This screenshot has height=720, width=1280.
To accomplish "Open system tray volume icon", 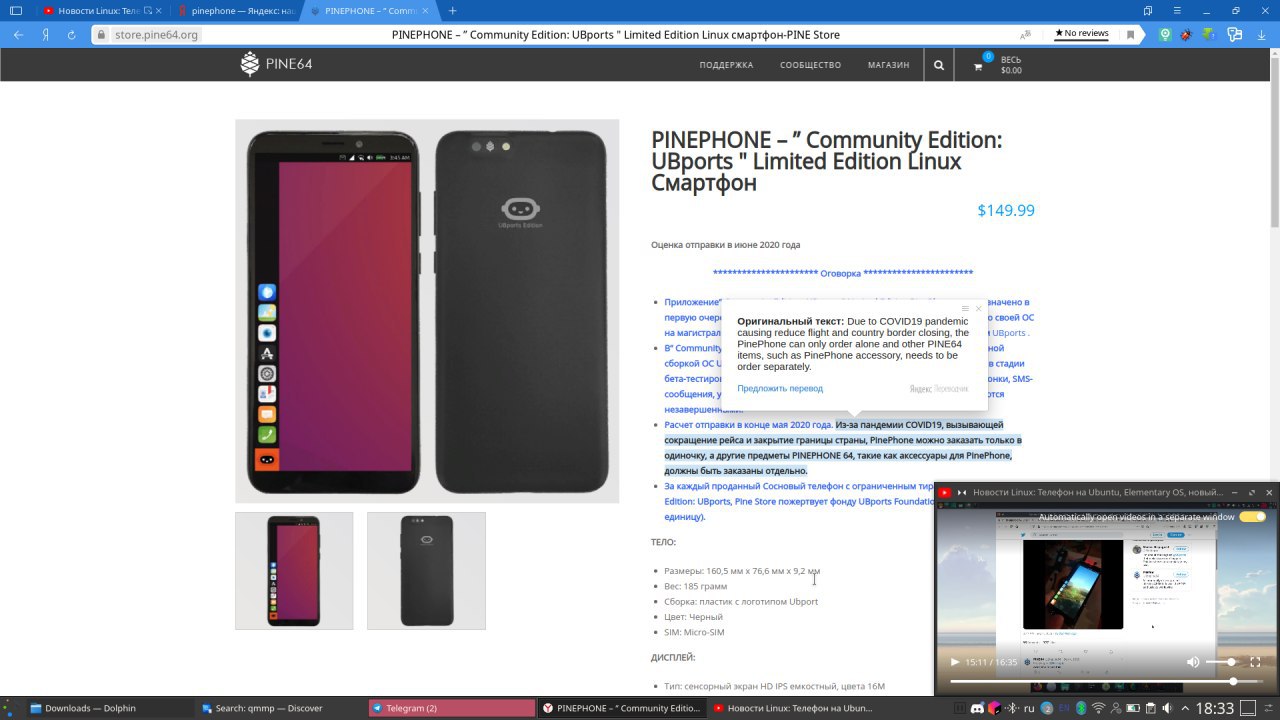I will (1166, 708).
